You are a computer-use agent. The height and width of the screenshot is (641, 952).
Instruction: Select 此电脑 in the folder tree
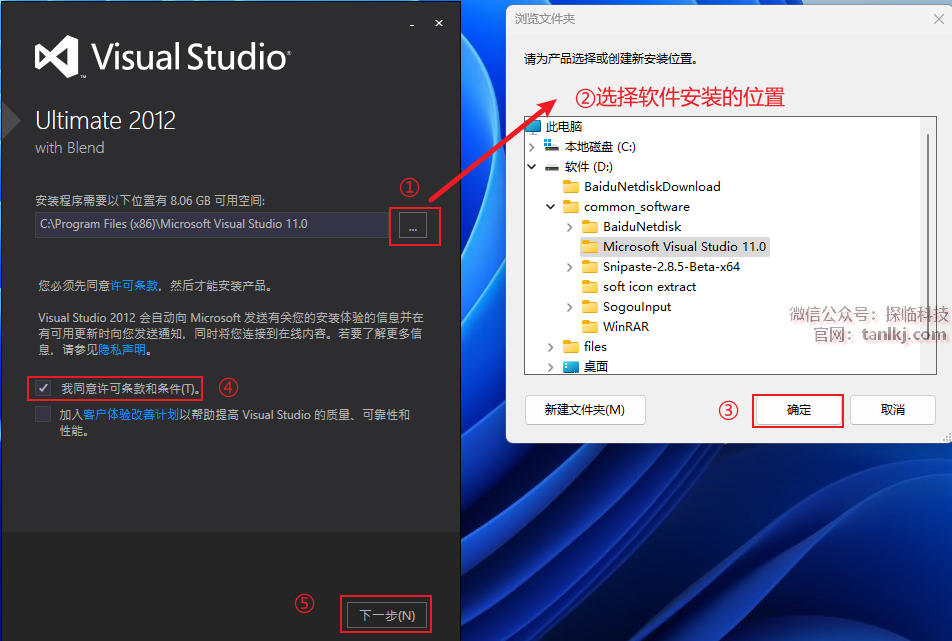pyautogui.click(x=564, y=127)
